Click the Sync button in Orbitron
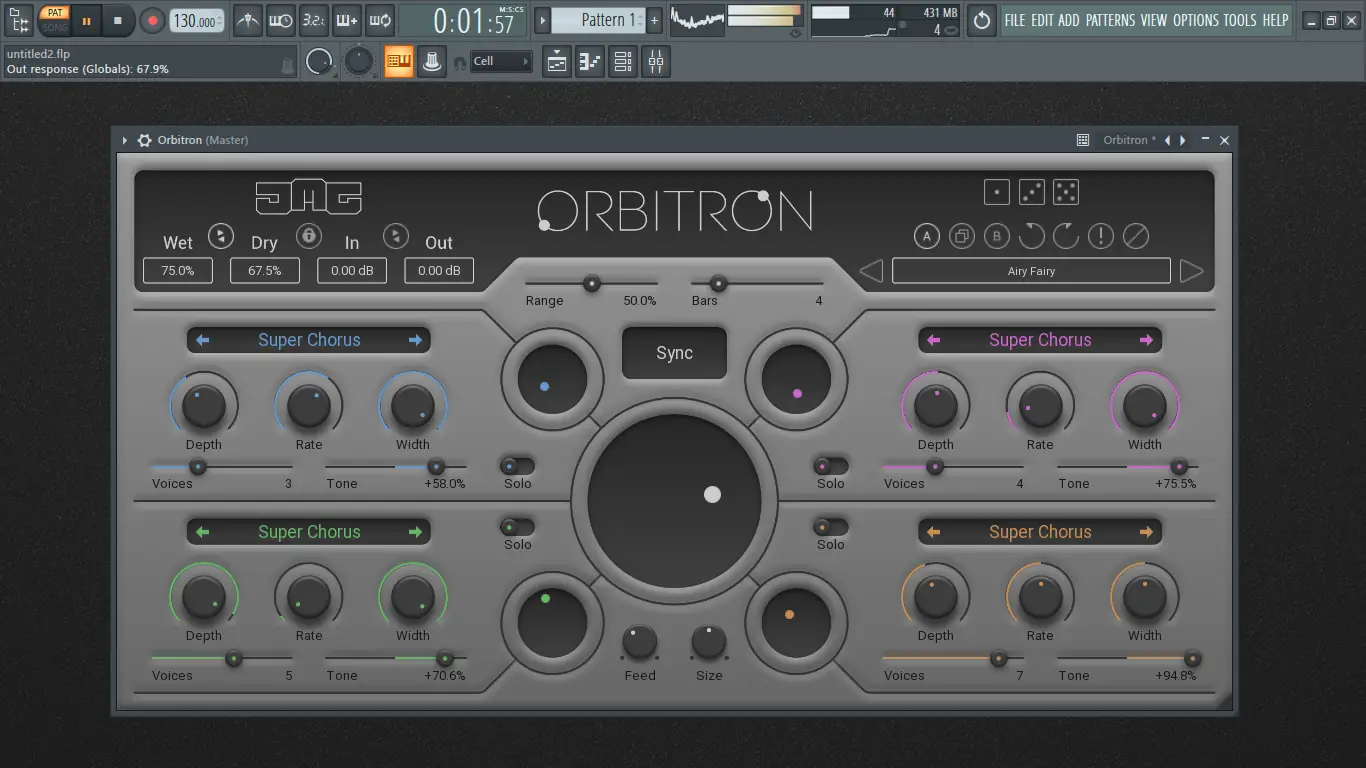Image resolution: width=1366 pixels, height=768 pixels. [674, 352]
